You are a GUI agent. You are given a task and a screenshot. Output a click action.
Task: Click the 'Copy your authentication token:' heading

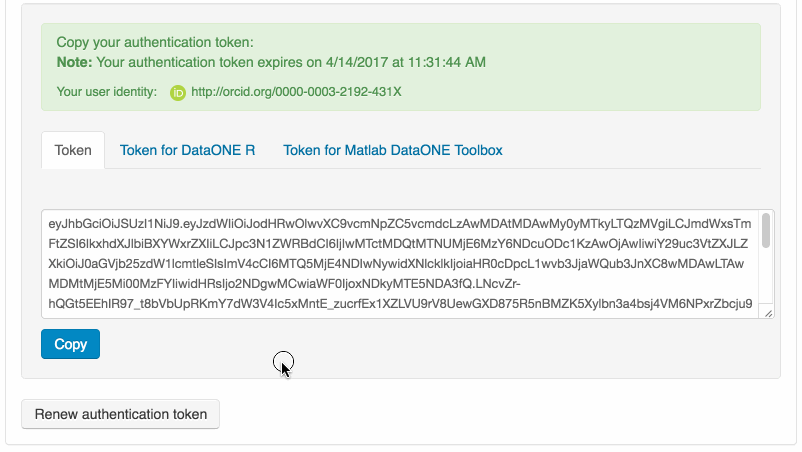coord(155,42)
